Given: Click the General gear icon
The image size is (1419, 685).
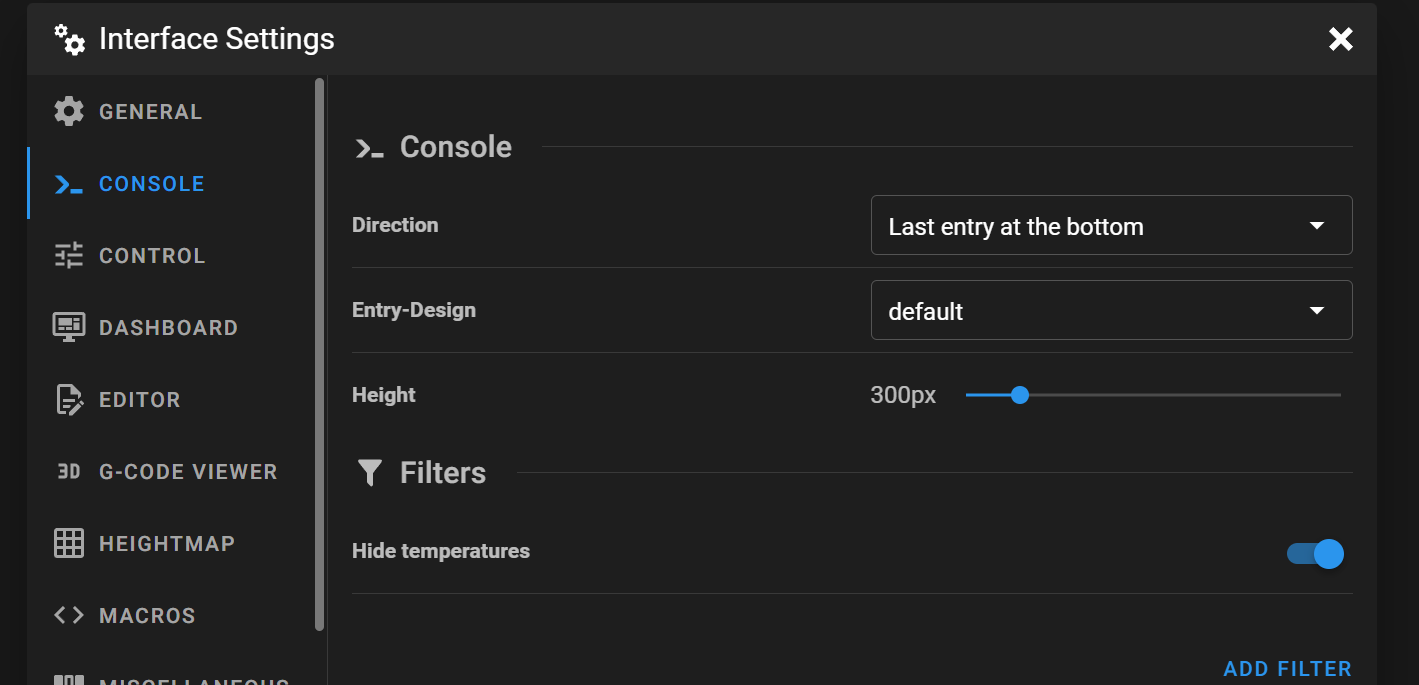Looking at the screenshot, I should click(x=68, y=111).
